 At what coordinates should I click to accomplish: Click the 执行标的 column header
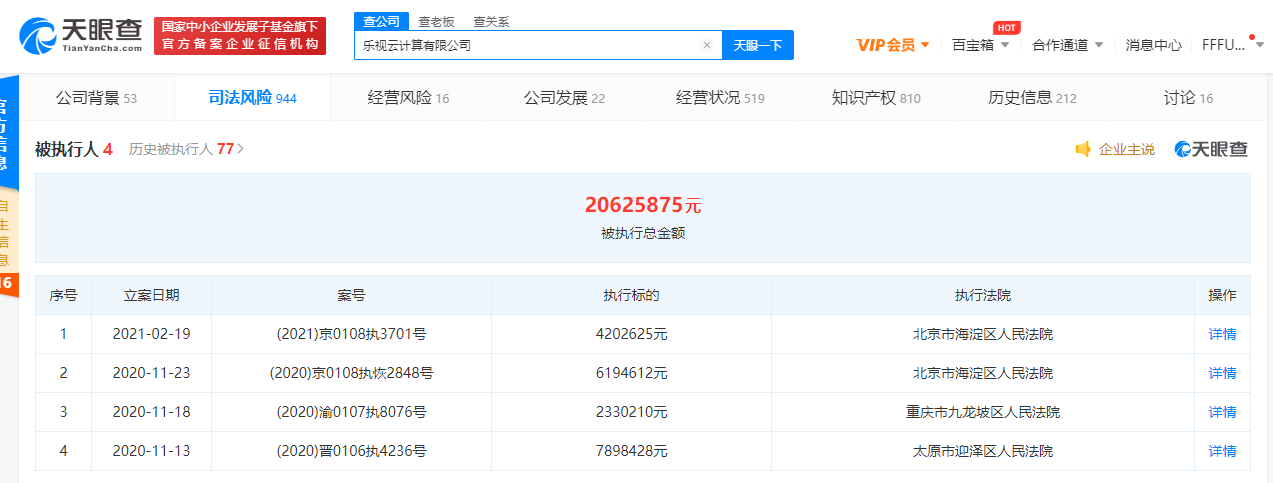point(631,295)
